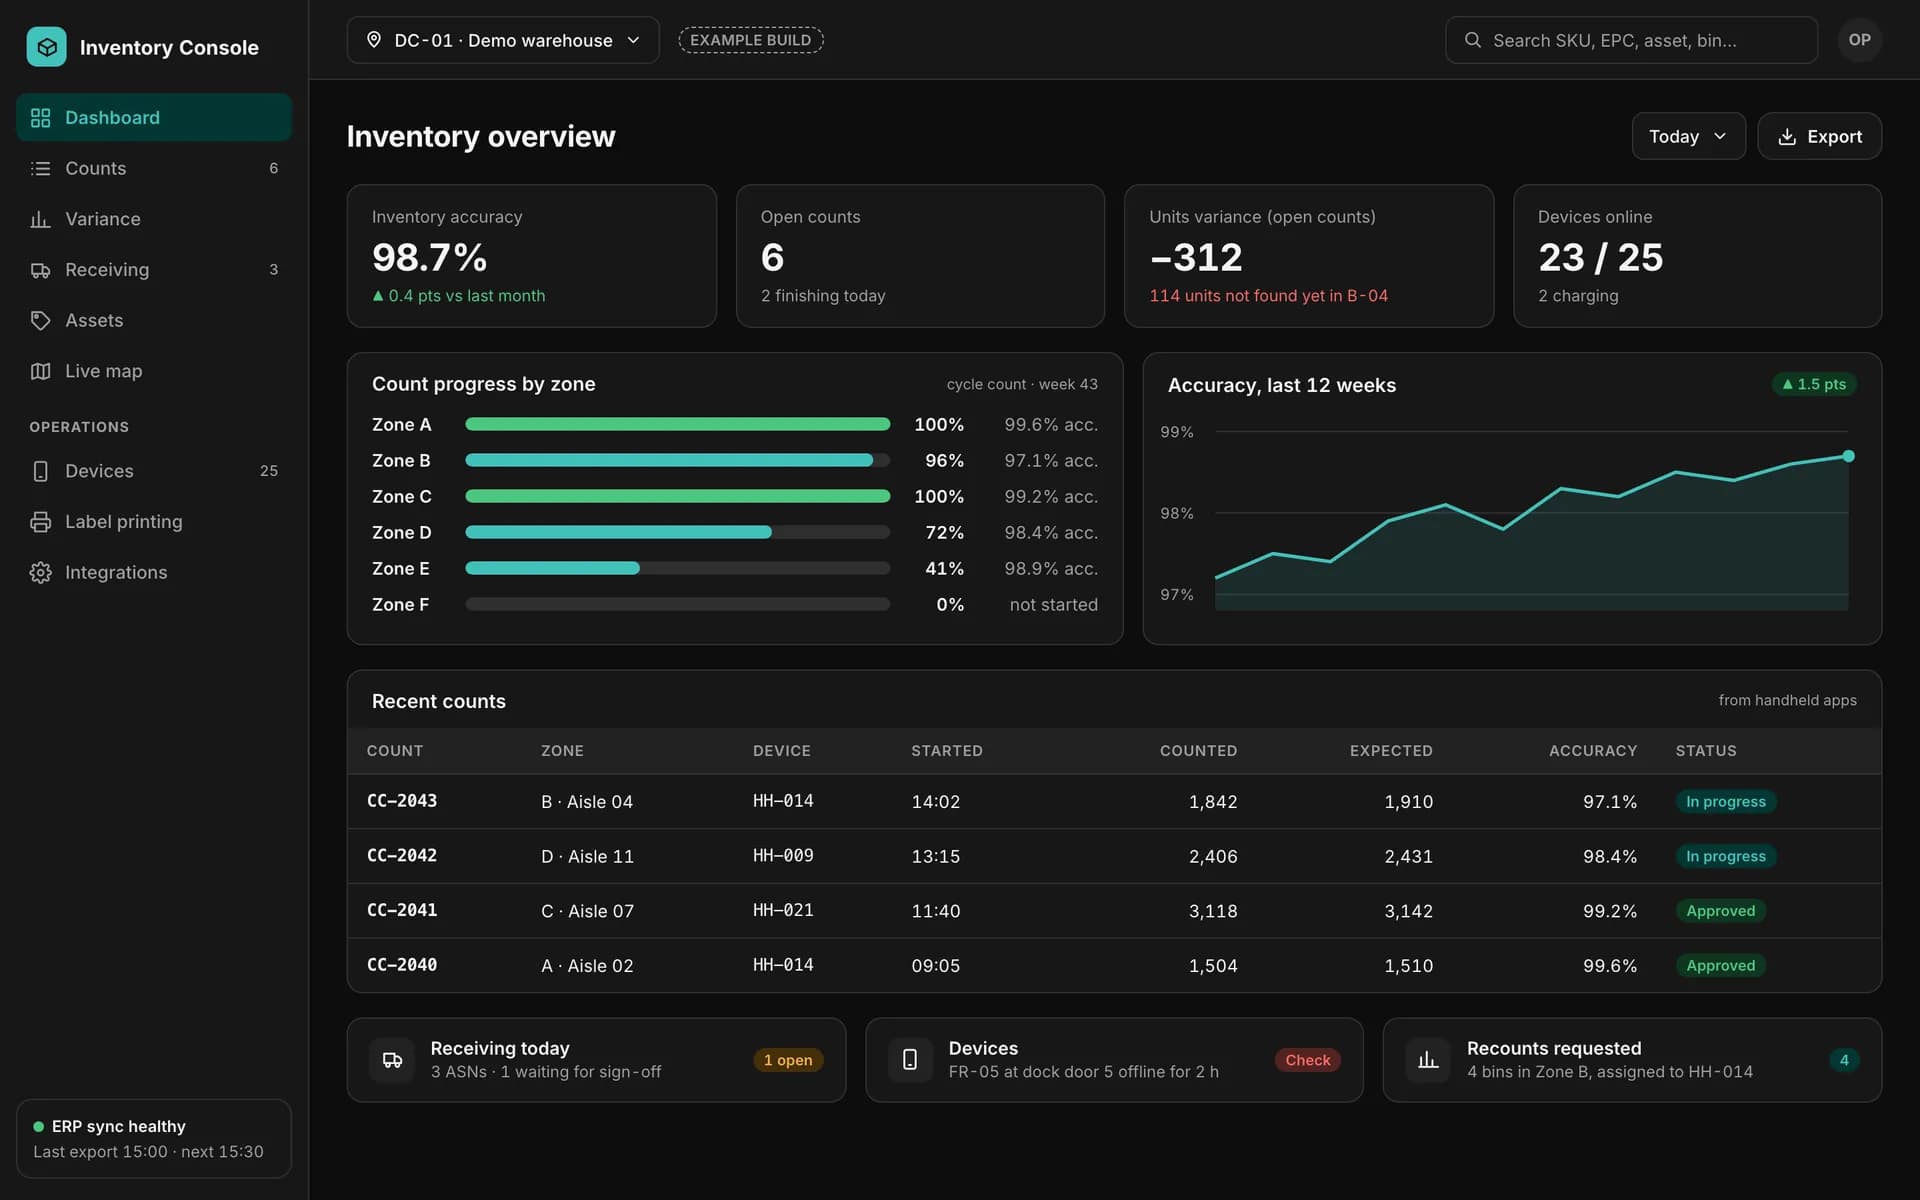Open count row CC-2041

tap(1114, 911)
